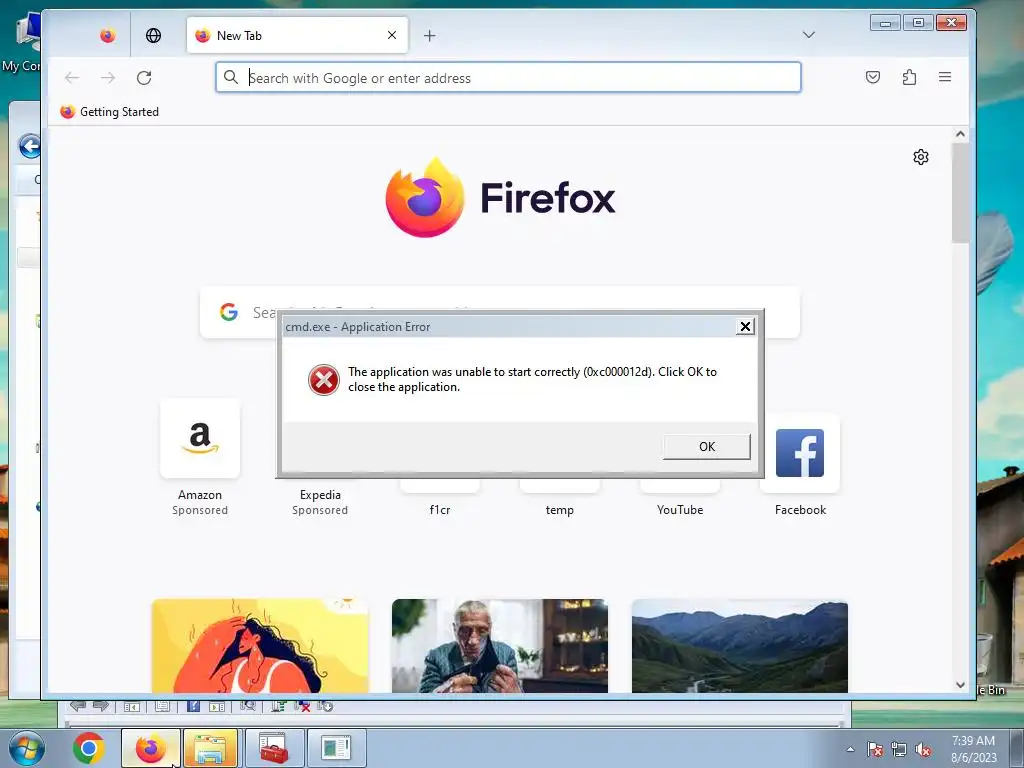Click the red toolbox taskbar icon

point(273,748)
